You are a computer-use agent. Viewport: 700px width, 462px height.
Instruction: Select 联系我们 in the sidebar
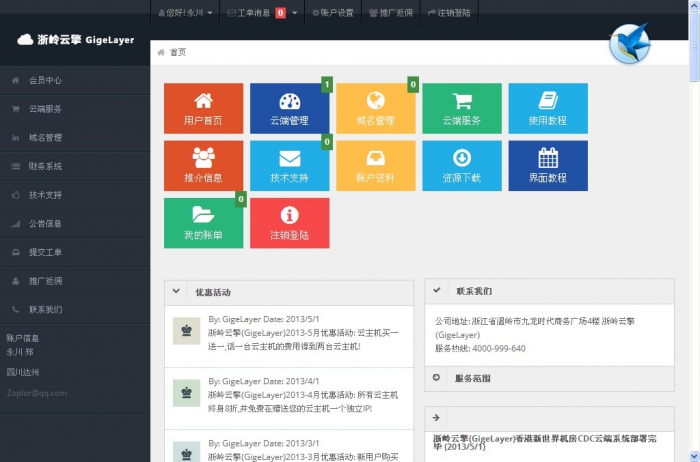(x=75, y=309)
